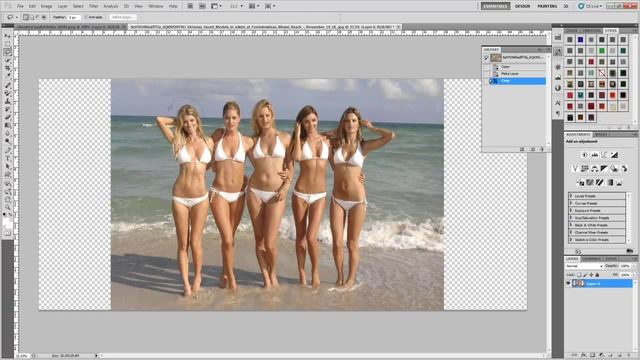Toggle lock position
The image size is (640, 360).
point(591,275)
